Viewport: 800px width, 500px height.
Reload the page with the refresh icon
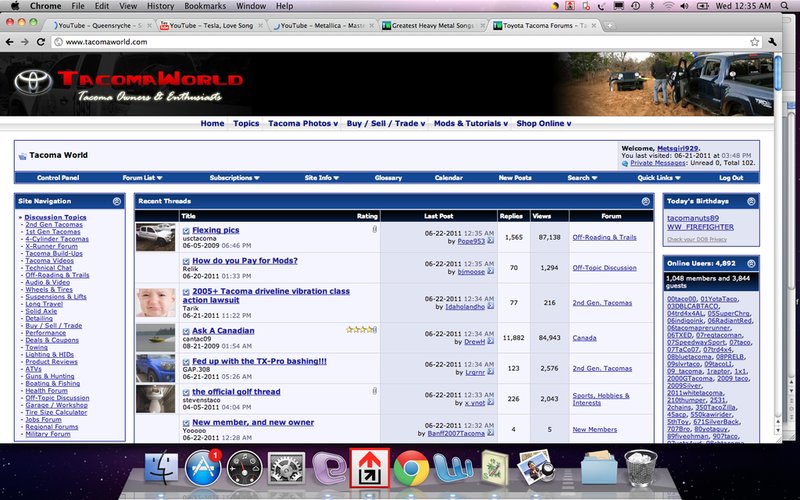pos(41,42)
